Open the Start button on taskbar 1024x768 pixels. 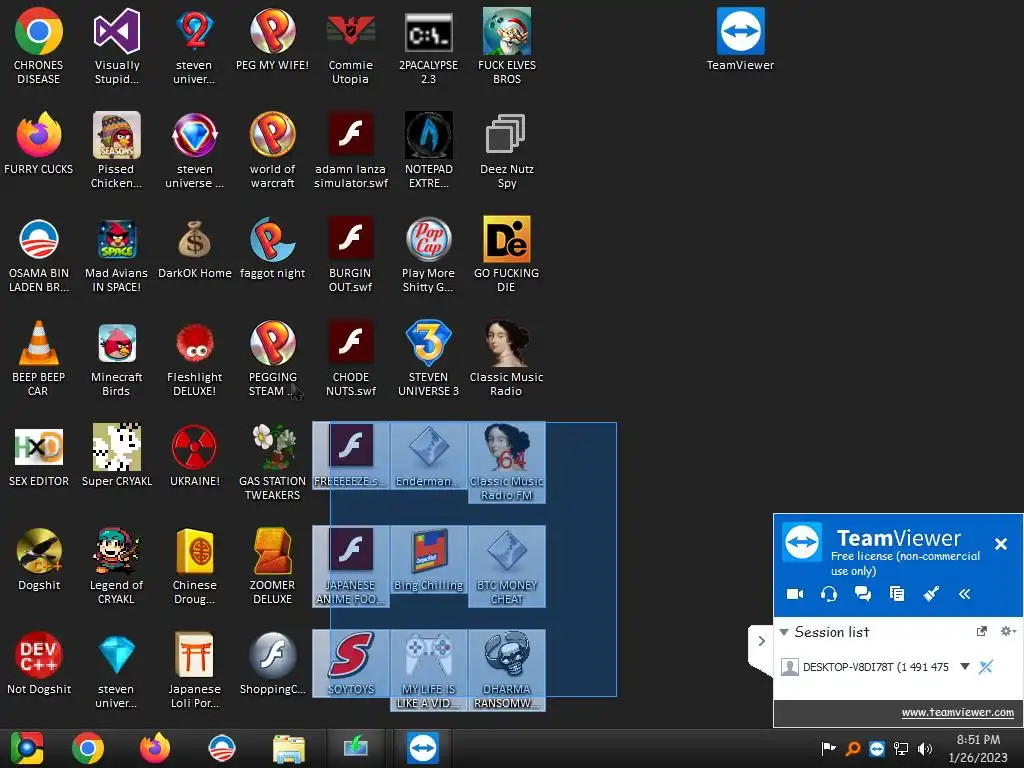coord(27,748)
